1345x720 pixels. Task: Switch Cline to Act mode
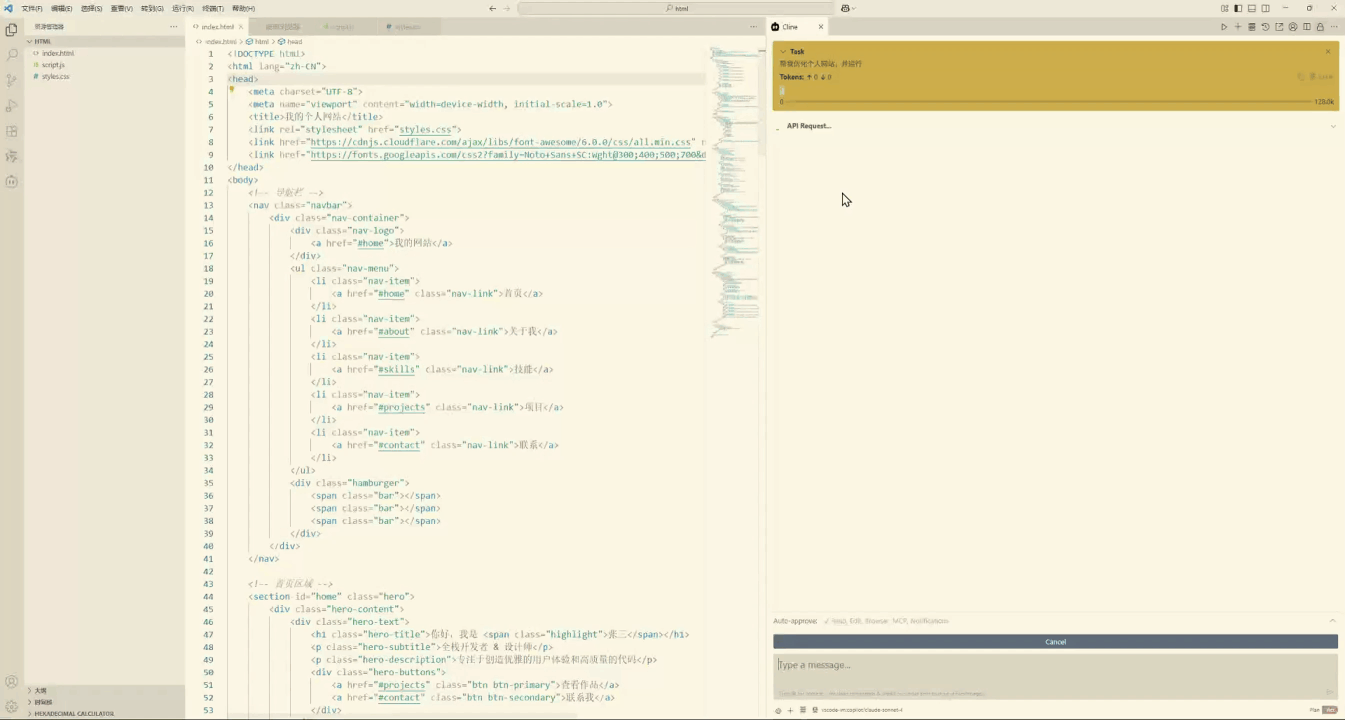point(1330,710)
